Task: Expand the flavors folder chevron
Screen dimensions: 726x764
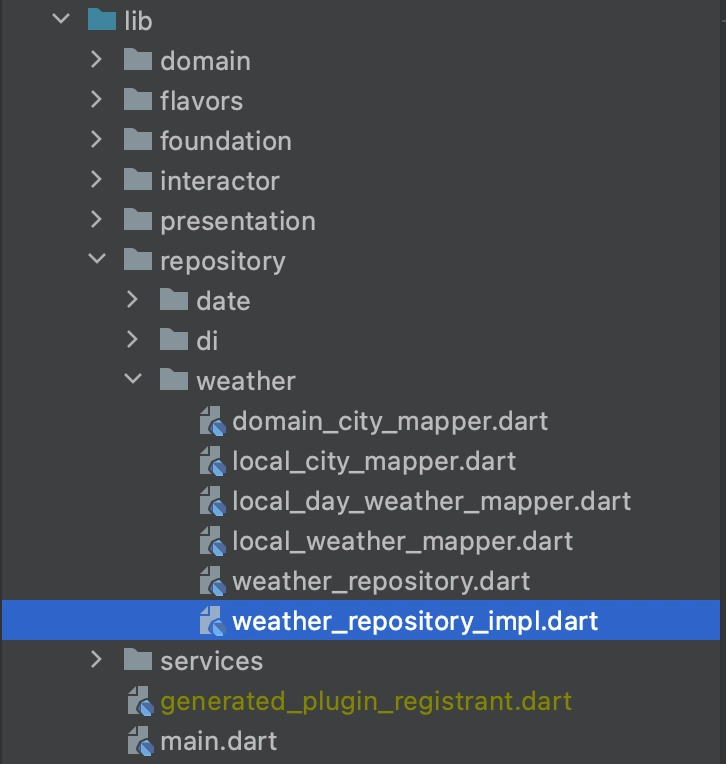Action: click(96, 100)
